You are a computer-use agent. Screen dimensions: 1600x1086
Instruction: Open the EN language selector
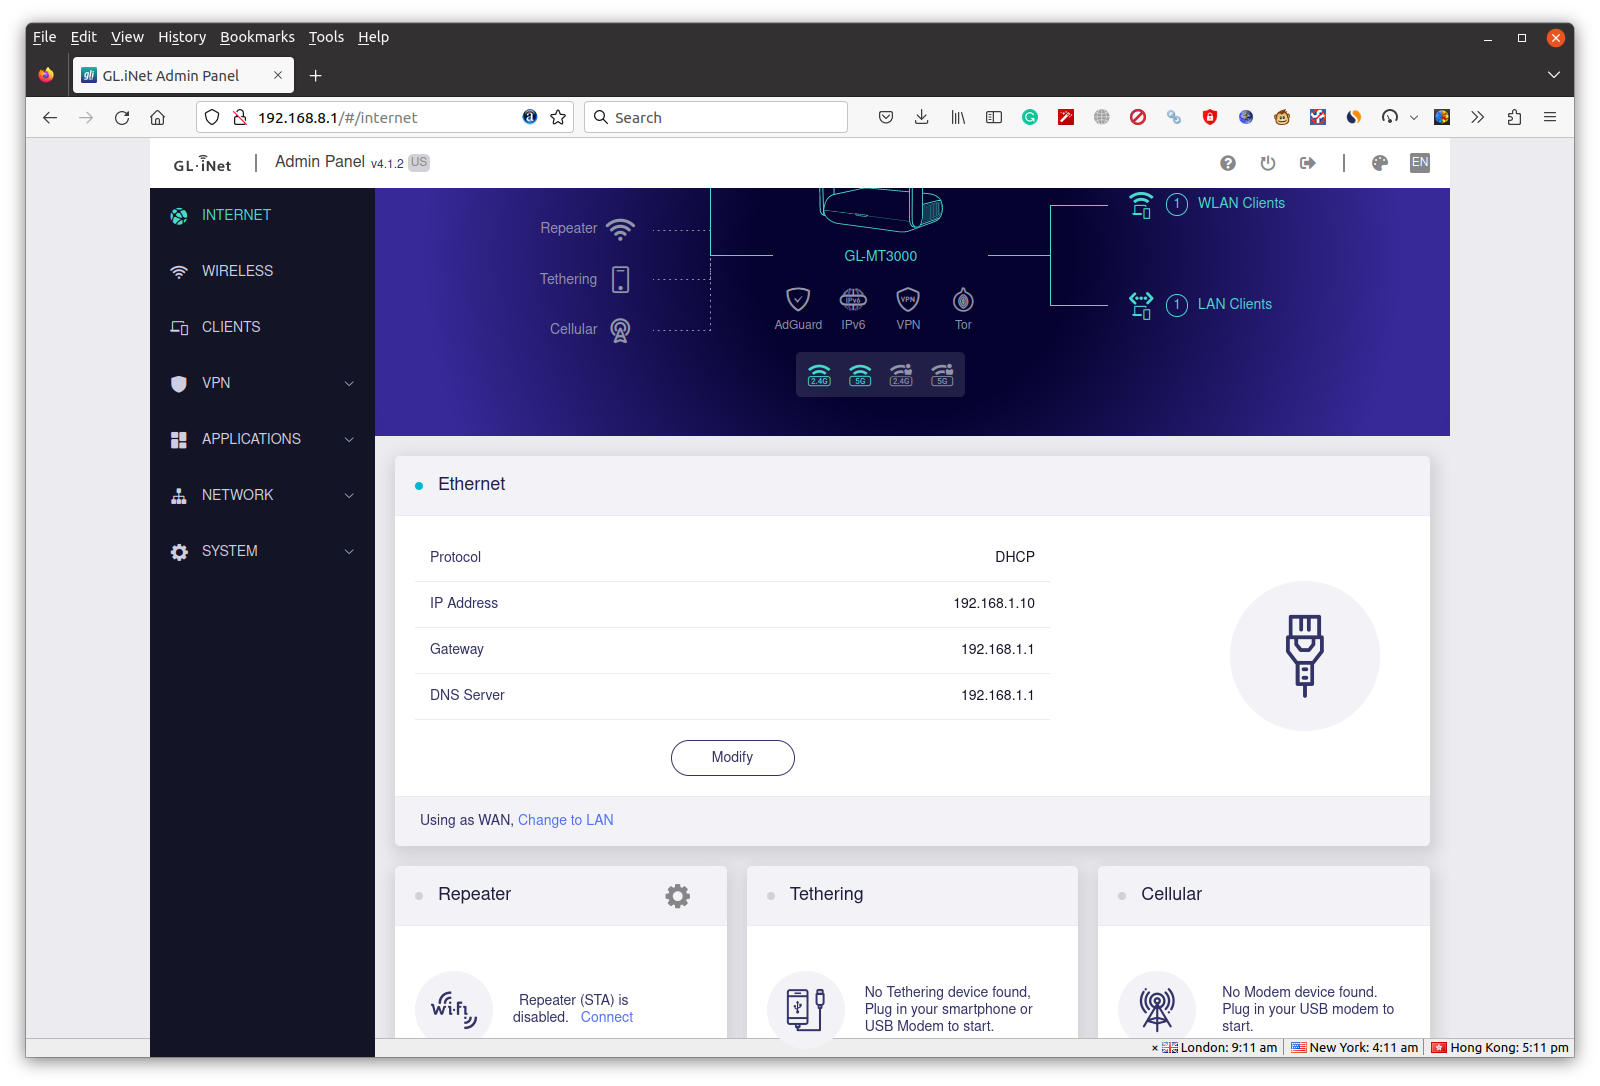tap(1420, 163)
